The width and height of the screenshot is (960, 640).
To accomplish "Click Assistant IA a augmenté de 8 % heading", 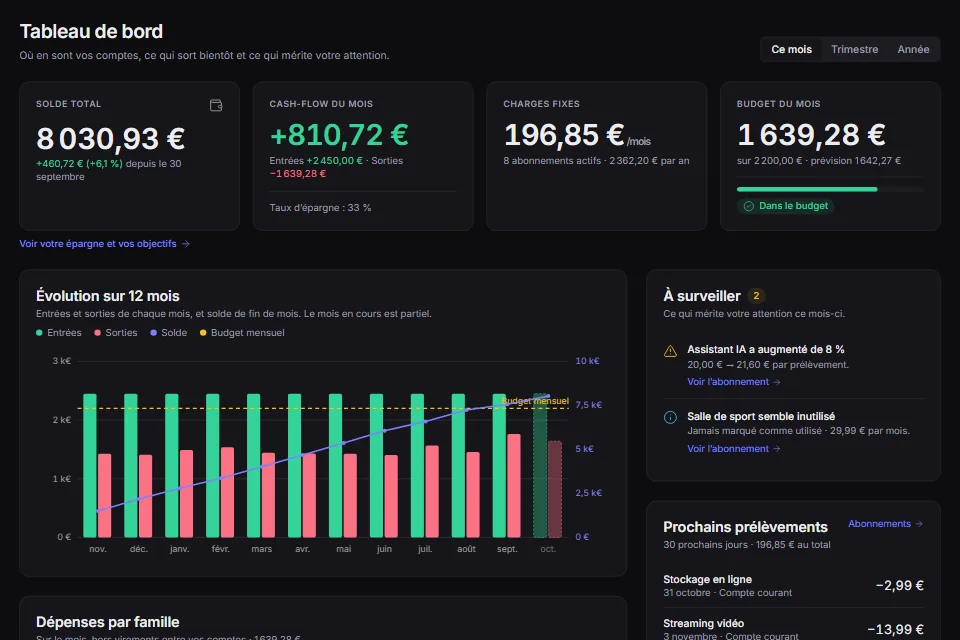I will tap(765, 349).
